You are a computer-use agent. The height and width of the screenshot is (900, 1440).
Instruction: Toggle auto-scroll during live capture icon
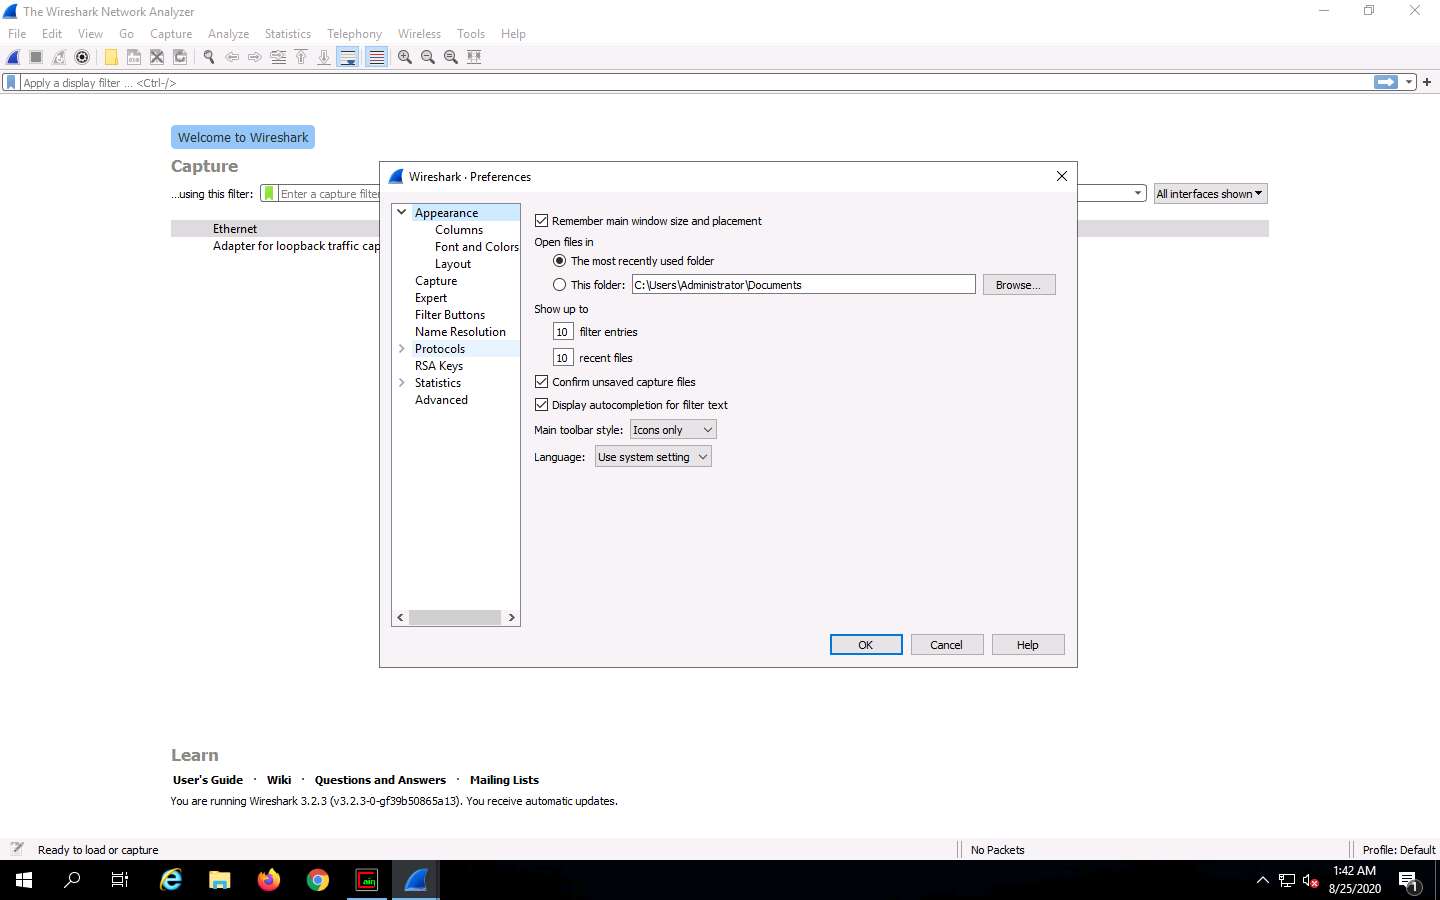point(348,57)
